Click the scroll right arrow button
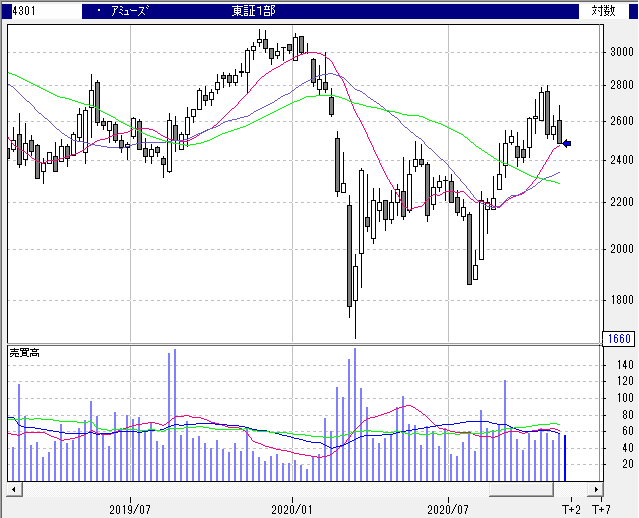Screen dimensions: 639x518 tap(595, 489)
